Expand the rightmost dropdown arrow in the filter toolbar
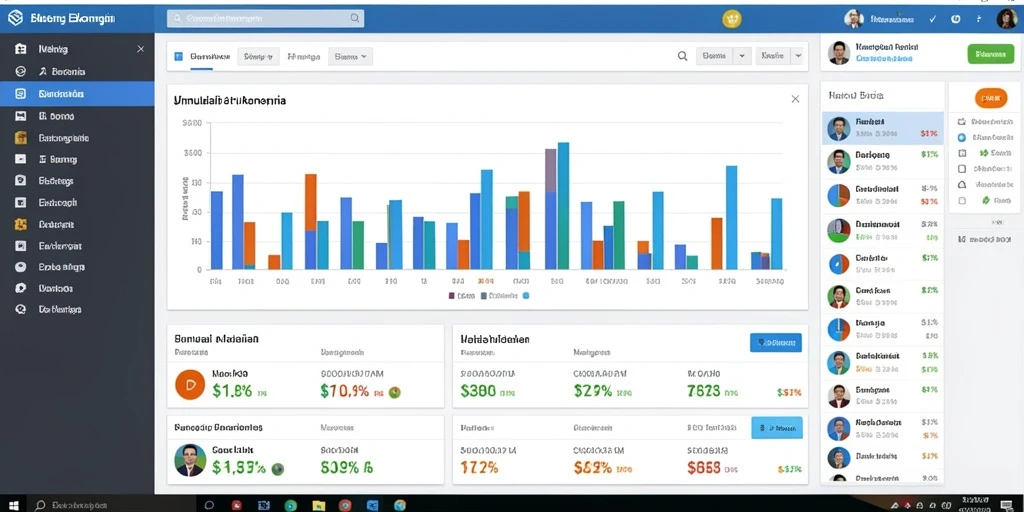This screenshot has width=1024, height=512. [797, 57]
